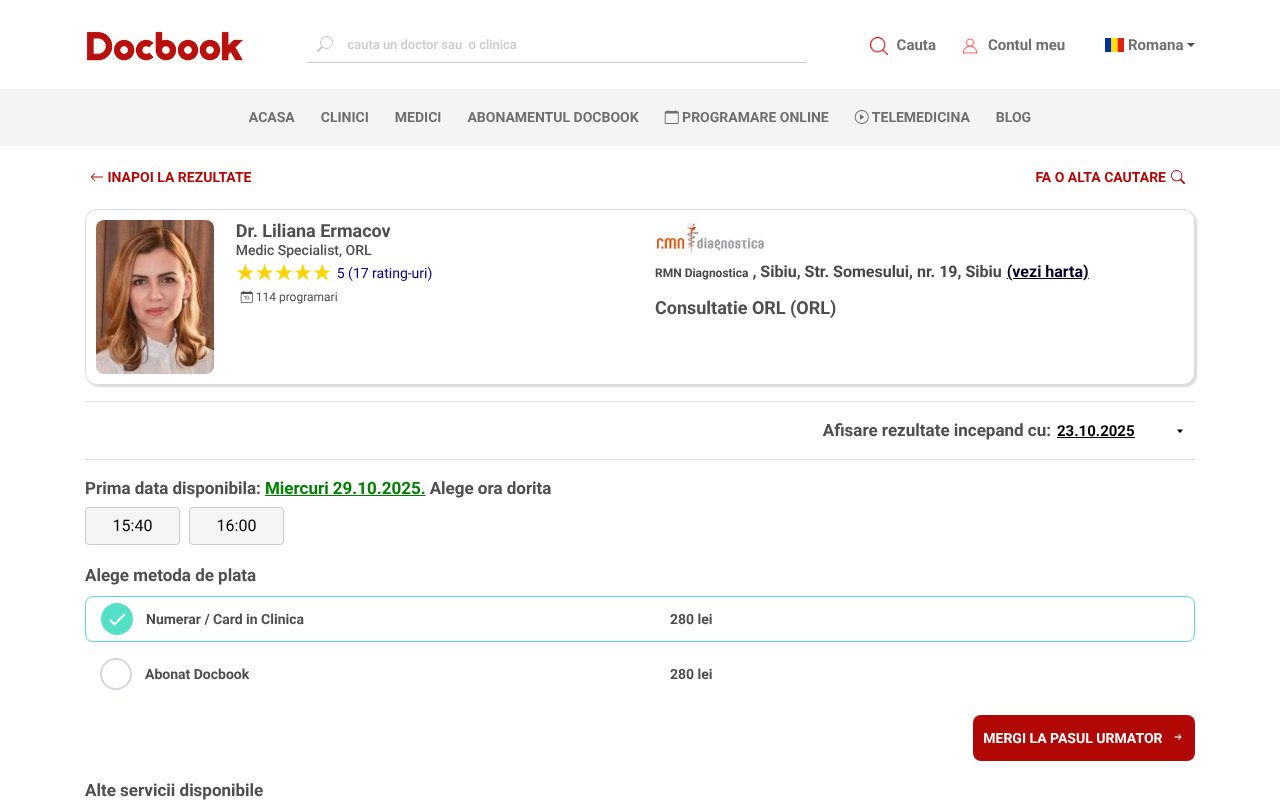Viewport: 1280px width, 800px height.
Task: Select Numerar / Card in Clinica payment
Action: [x=117, y=619]
